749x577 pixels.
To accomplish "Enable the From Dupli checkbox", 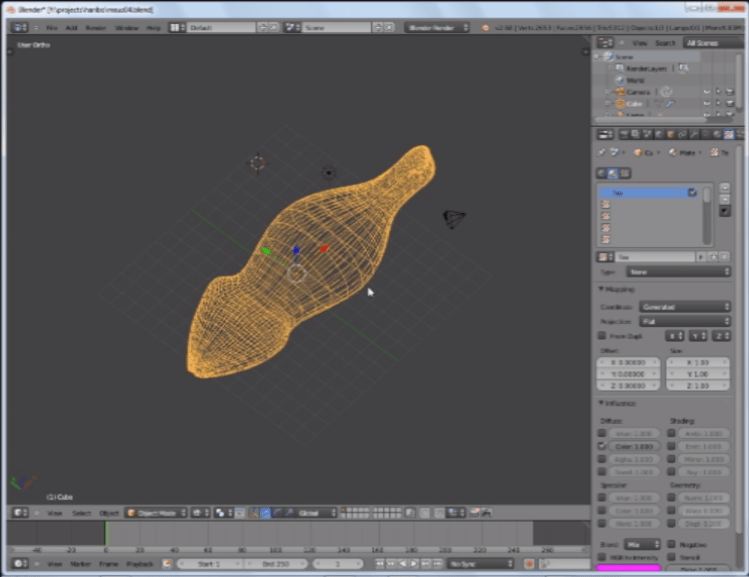I will click(x=602, y=336).
